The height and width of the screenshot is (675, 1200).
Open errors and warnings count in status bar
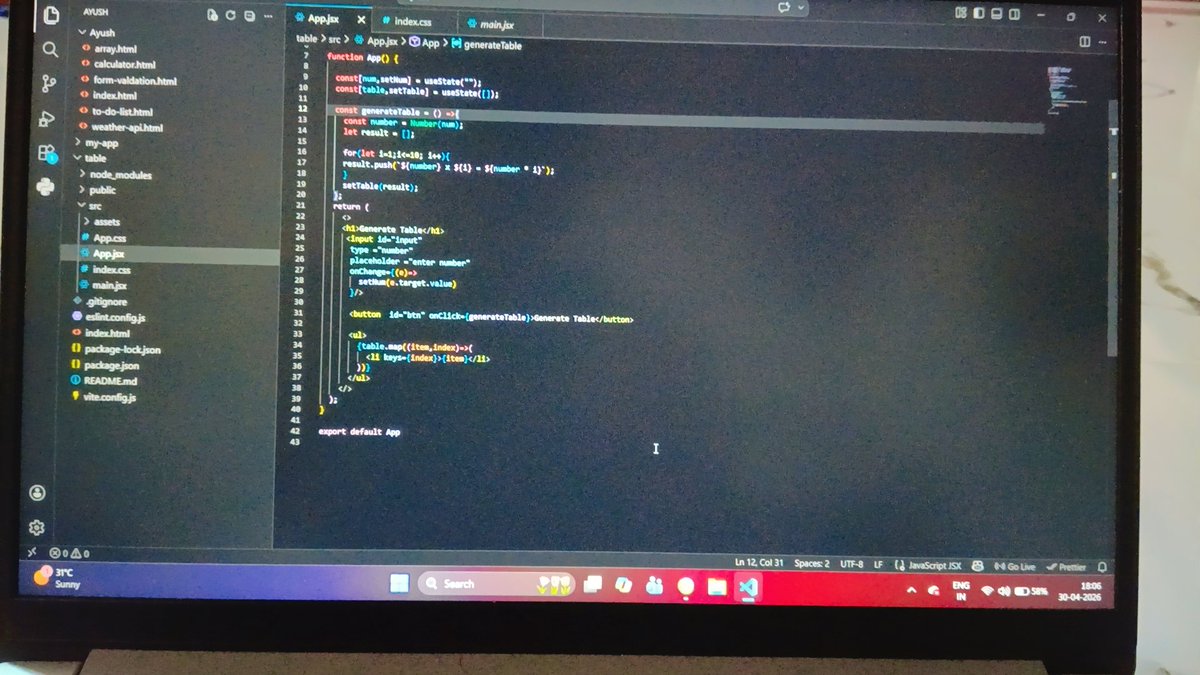[69, 552]
